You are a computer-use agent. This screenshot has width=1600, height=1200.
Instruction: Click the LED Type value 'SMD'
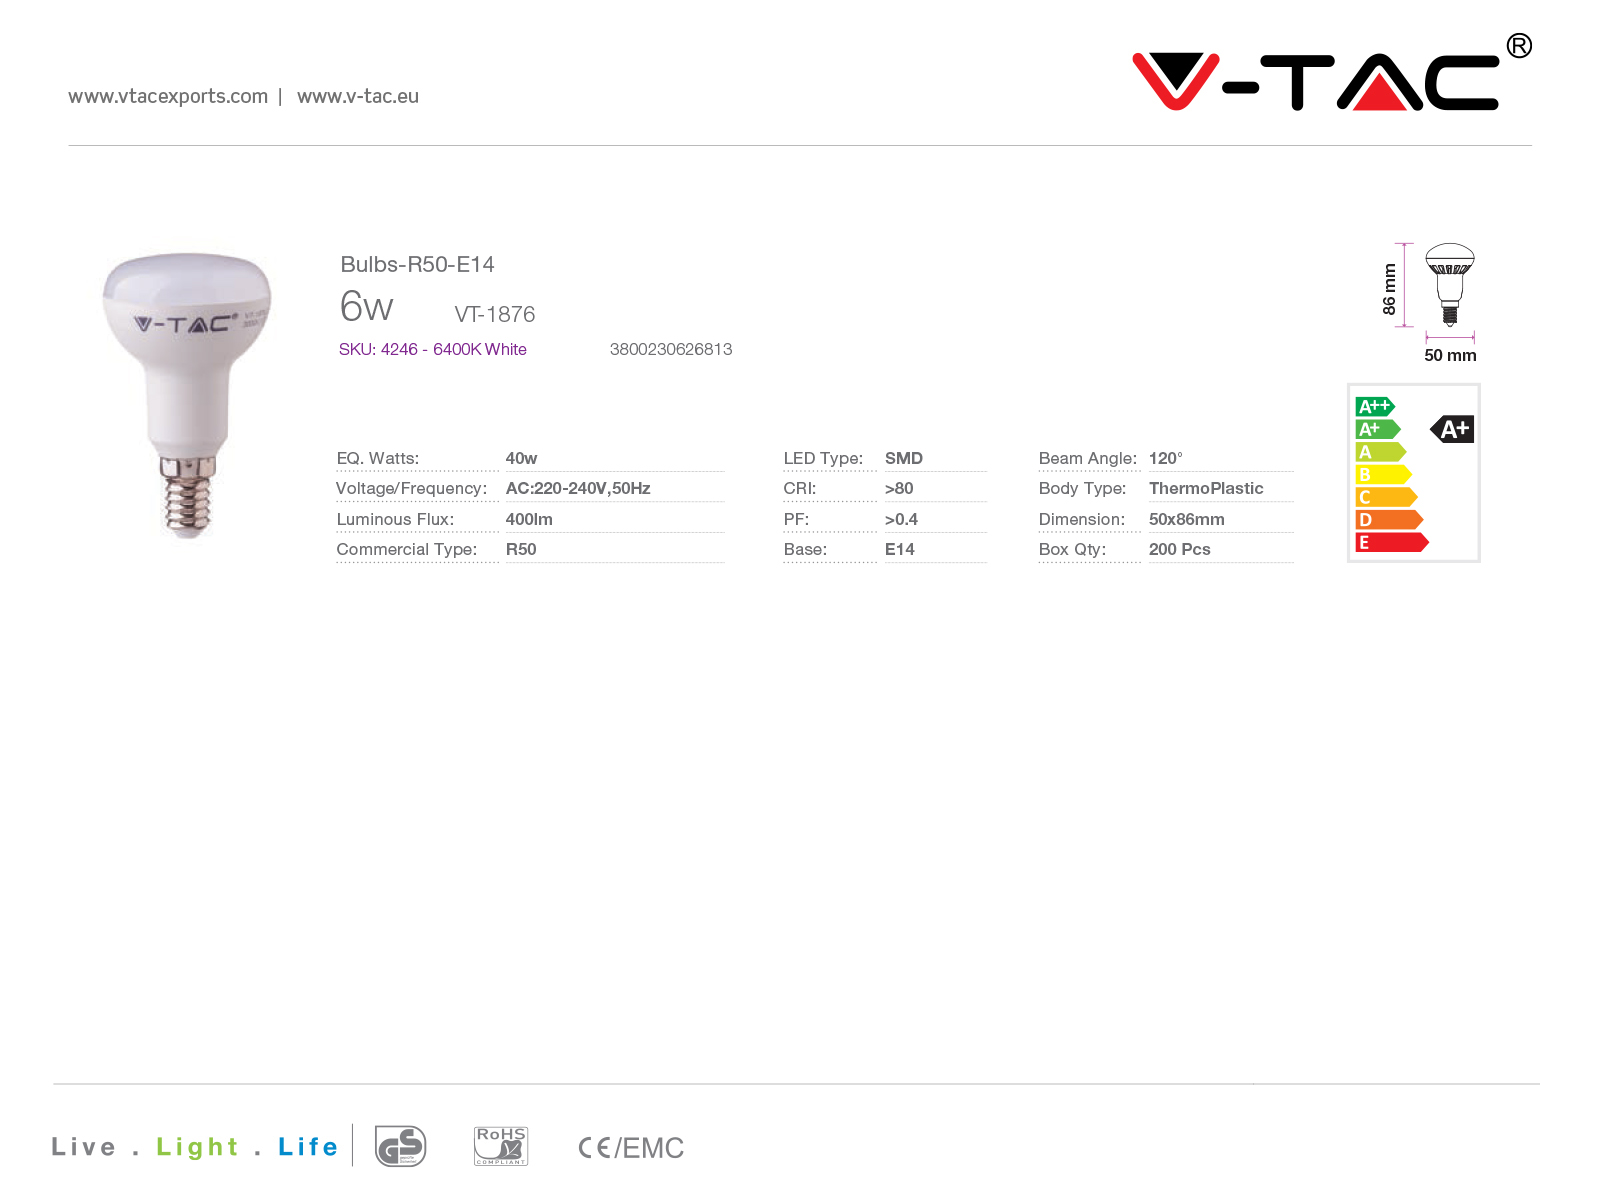point(904,458)
